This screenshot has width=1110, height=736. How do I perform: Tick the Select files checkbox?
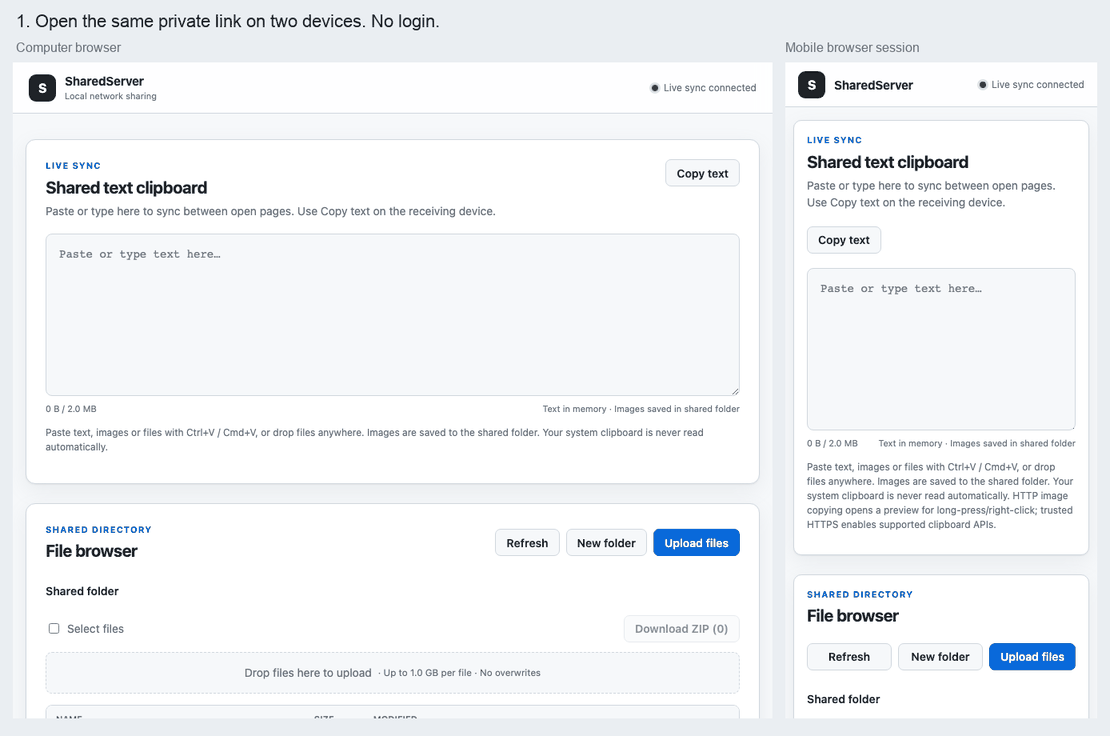click(x=54, y=628)
